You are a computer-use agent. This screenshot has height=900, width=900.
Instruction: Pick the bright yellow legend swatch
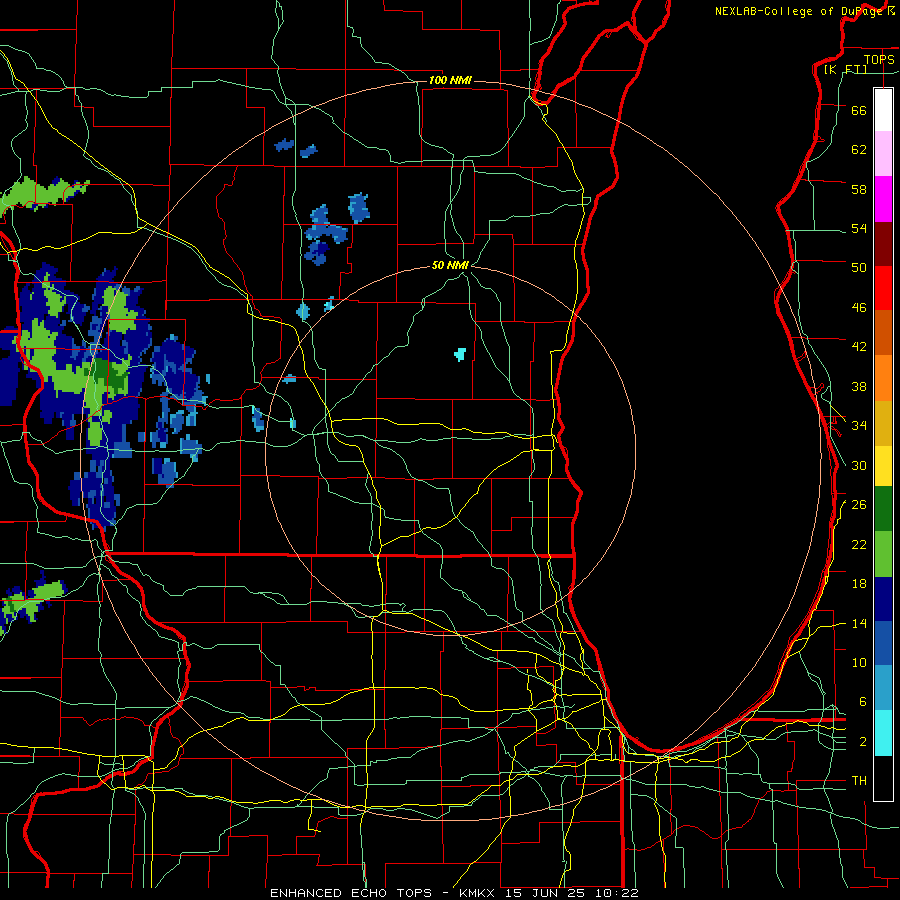(x=883, y=465)
